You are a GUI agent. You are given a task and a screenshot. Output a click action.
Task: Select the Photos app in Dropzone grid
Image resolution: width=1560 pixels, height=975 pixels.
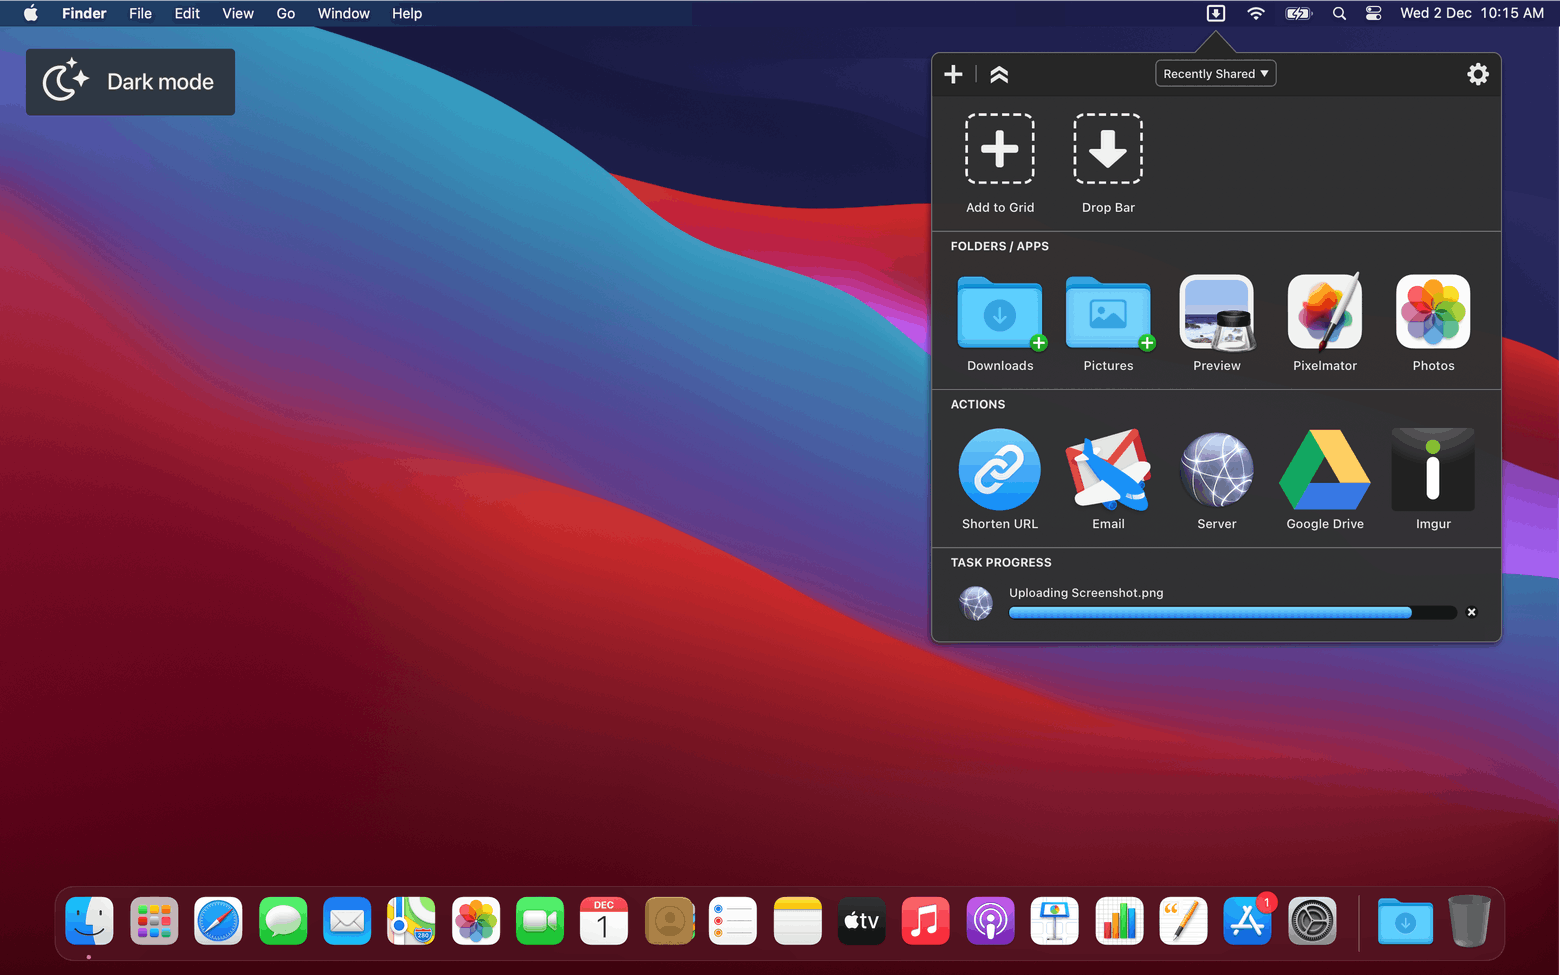1433,312
